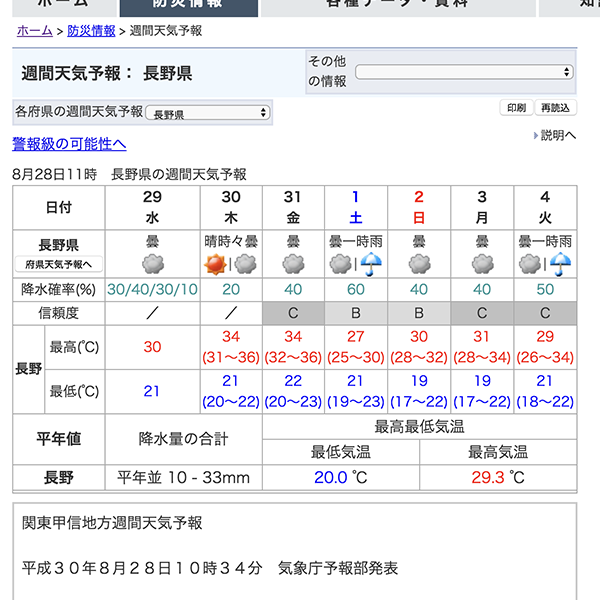Click the cloudy icon for Monday the 3rd
Viewport: 600px width, 600px height.
(482, 264)
